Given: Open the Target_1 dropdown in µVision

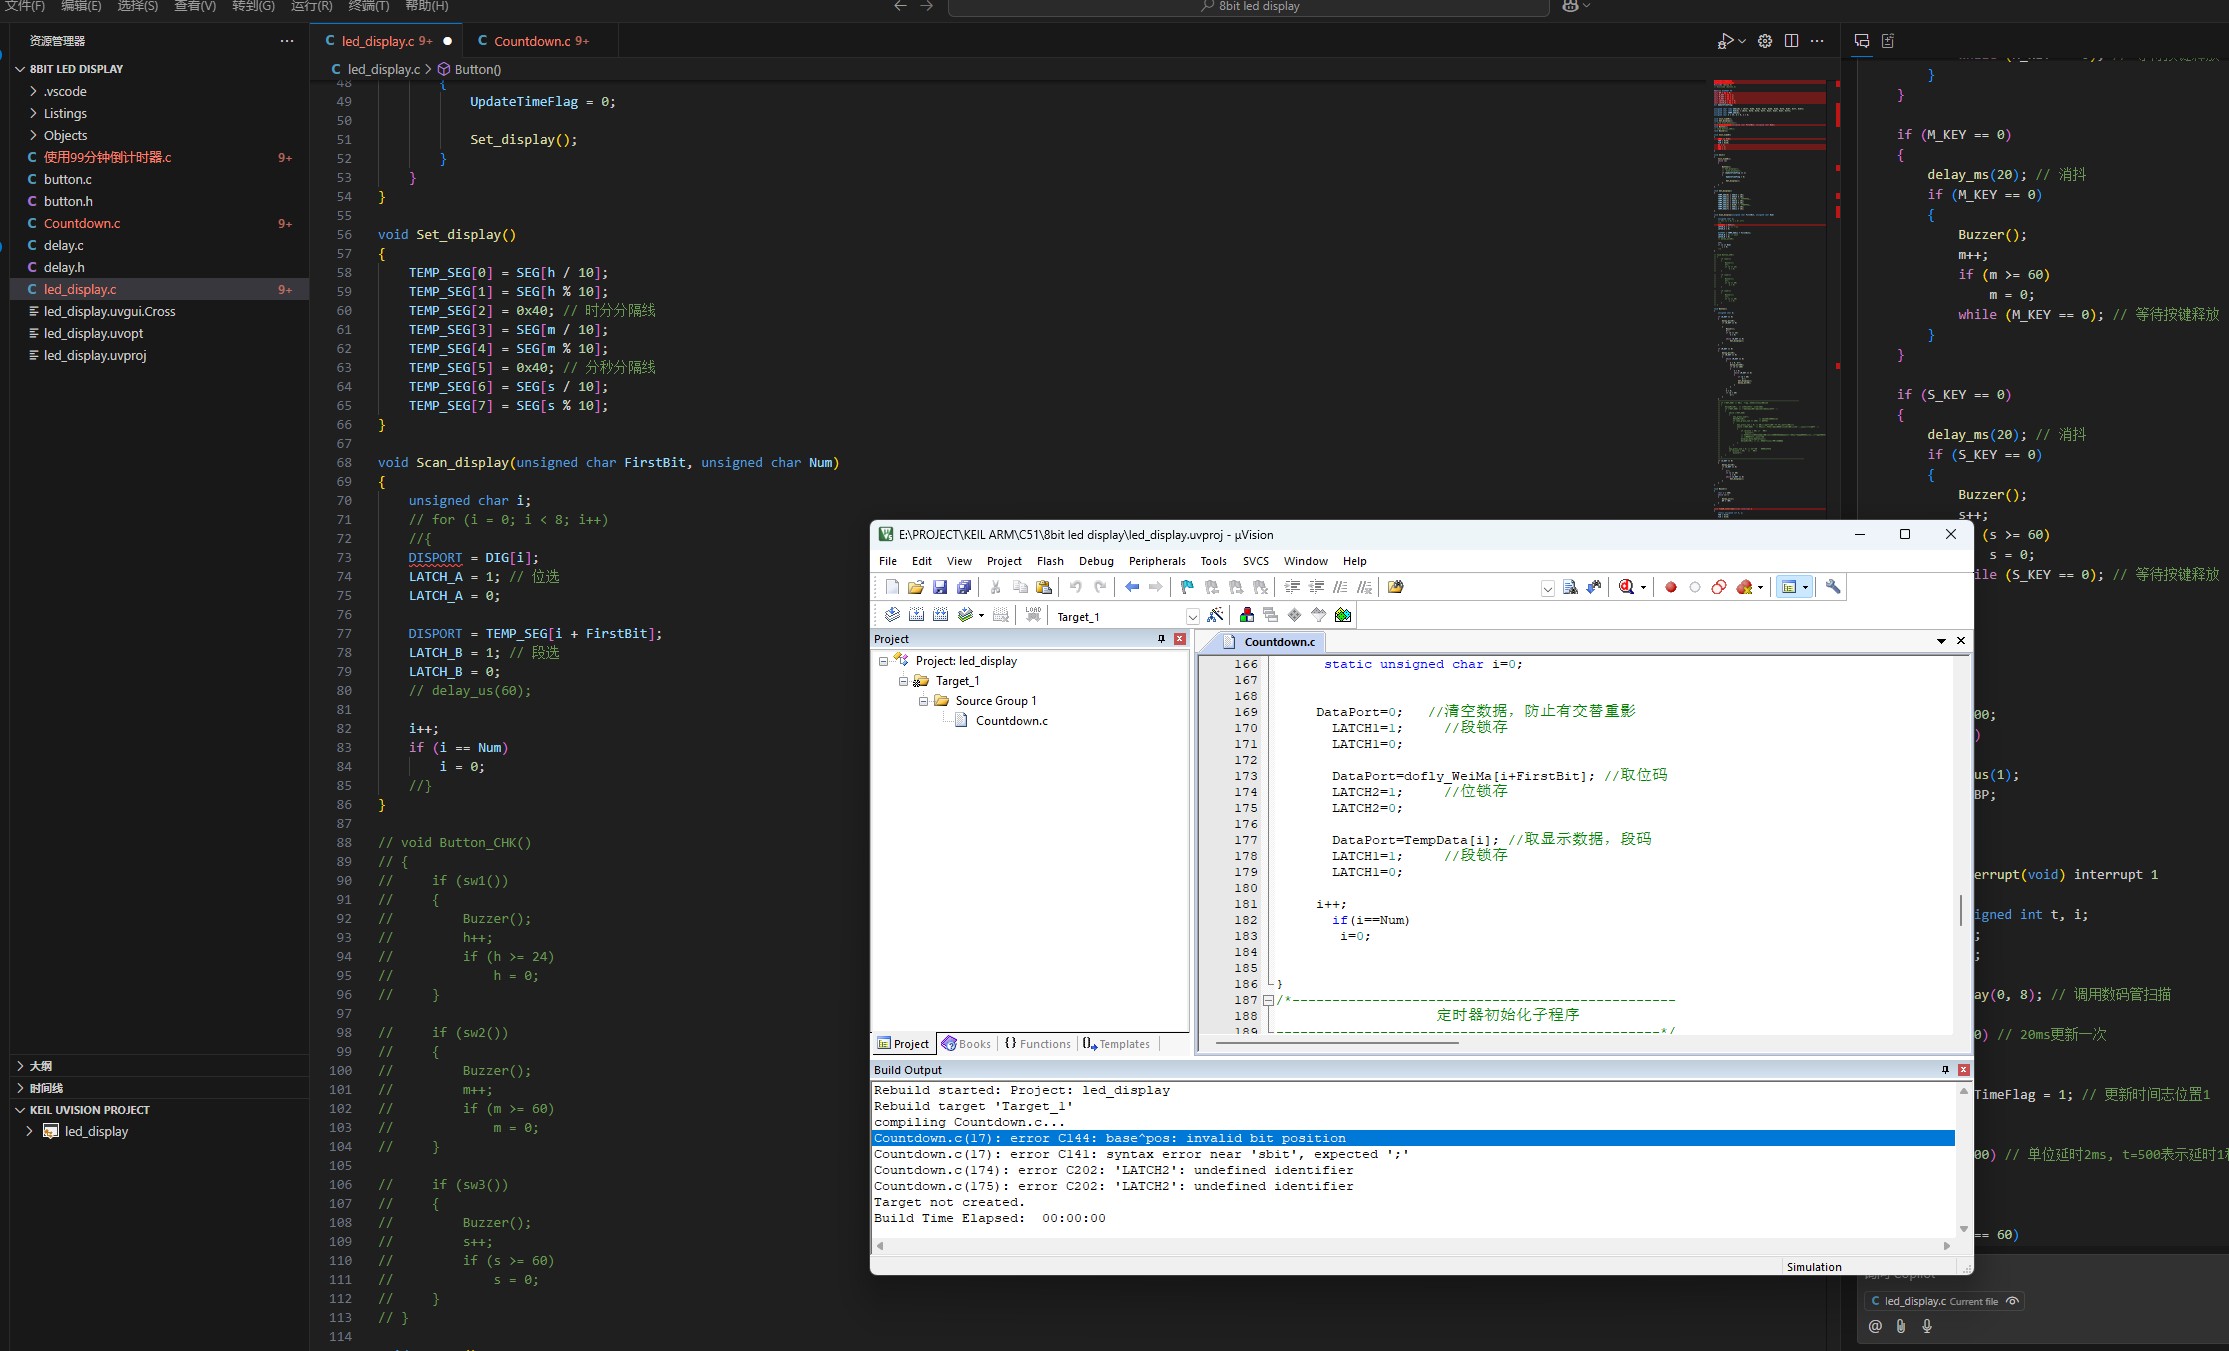Looking at the screenshot, I should point(1192,616).
